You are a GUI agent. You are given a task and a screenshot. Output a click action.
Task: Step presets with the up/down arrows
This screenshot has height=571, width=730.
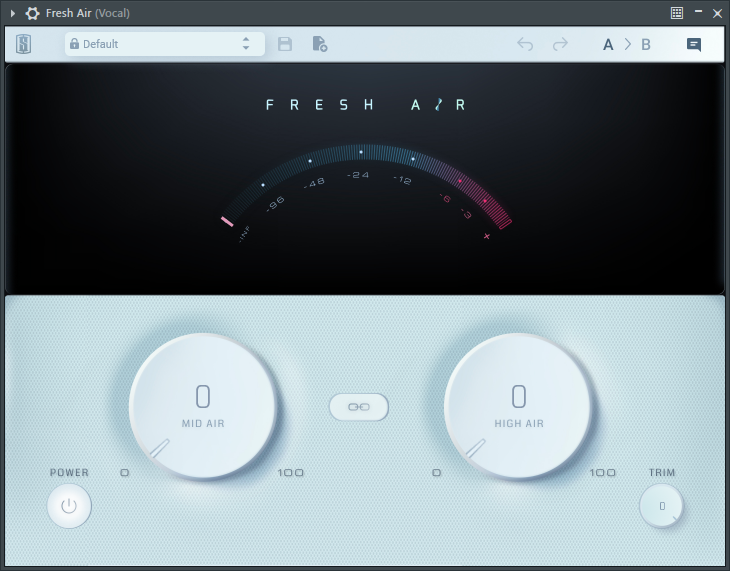click(246, 44)
